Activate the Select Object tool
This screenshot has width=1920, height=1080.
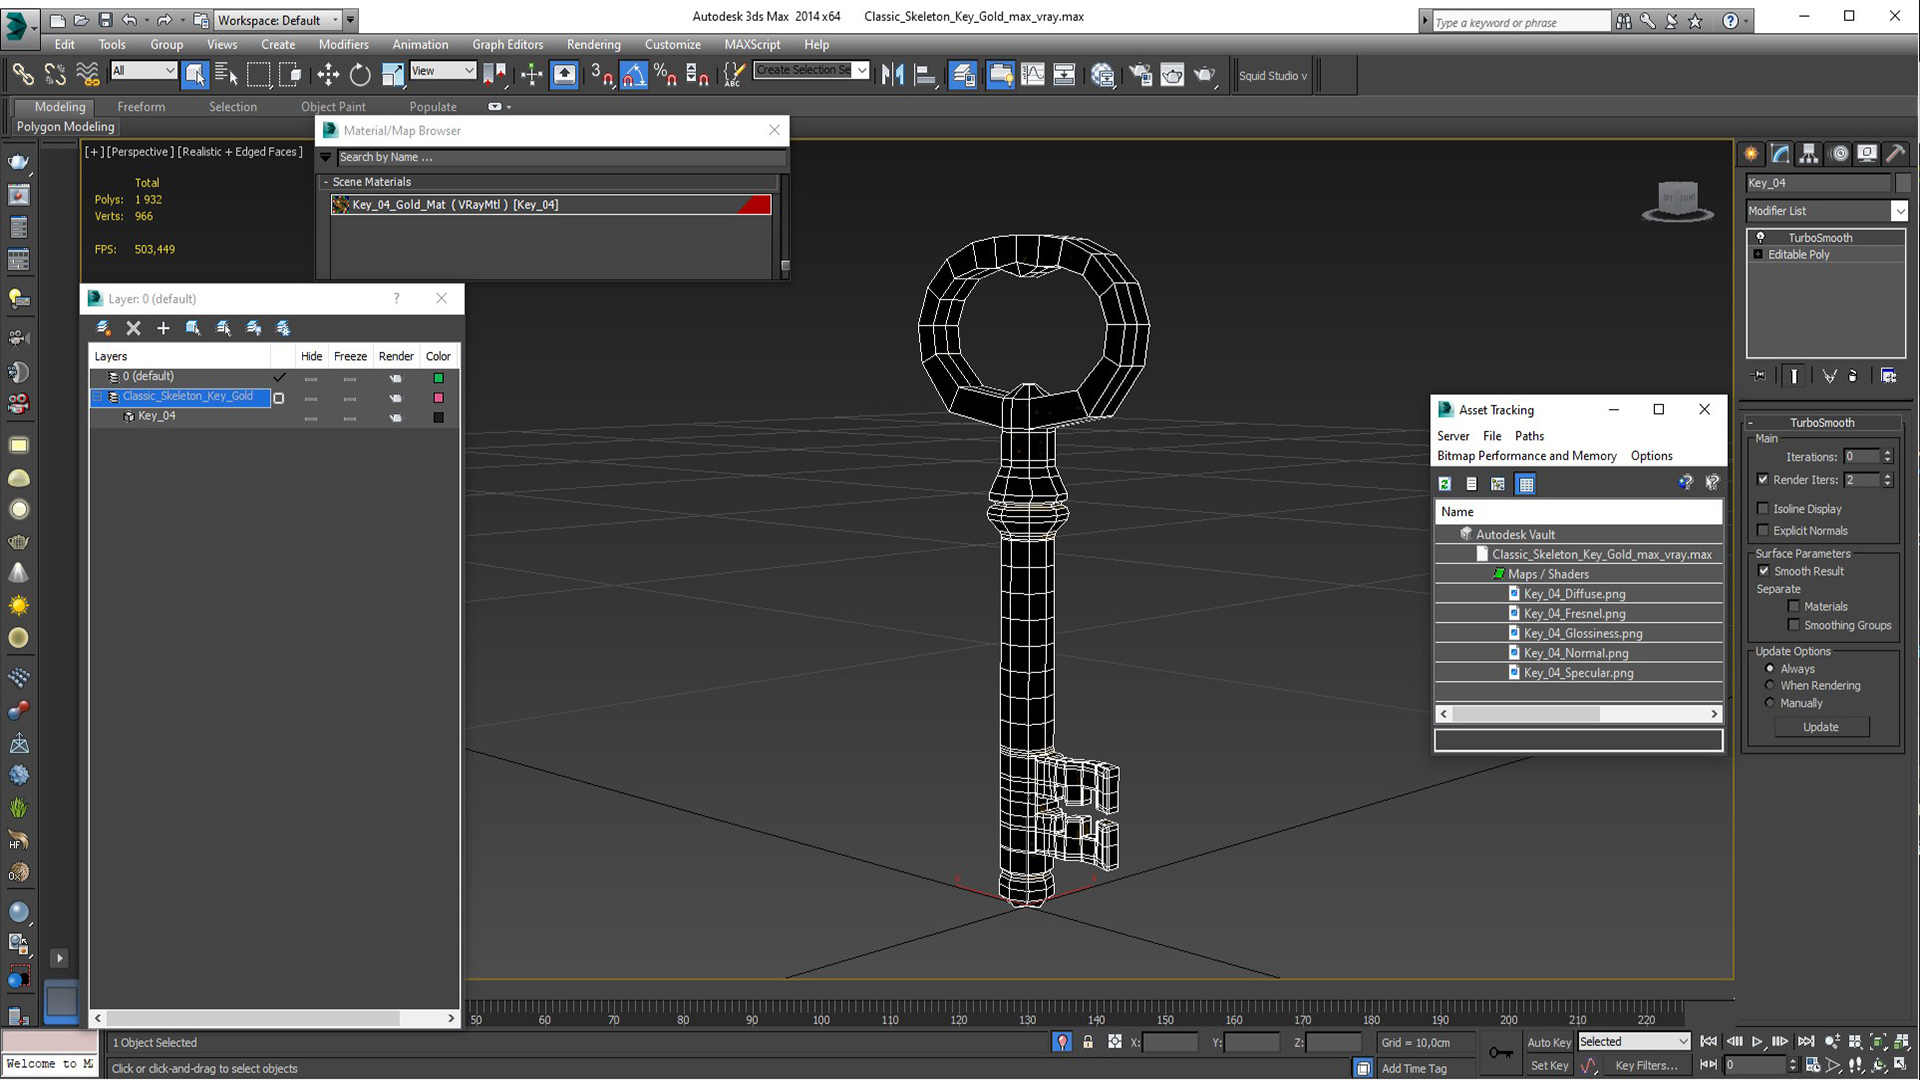[x=195, y=75]
